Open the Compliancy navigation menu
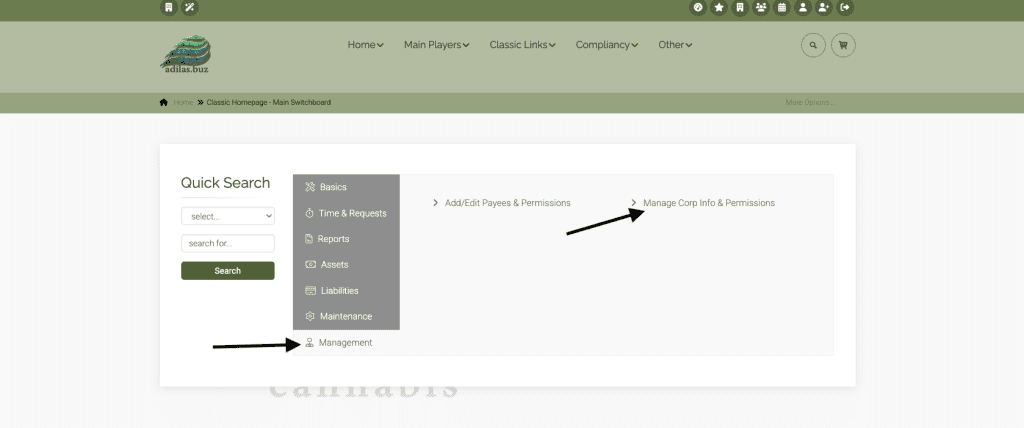Screen dimensions: 1024x428 (607, 45)
